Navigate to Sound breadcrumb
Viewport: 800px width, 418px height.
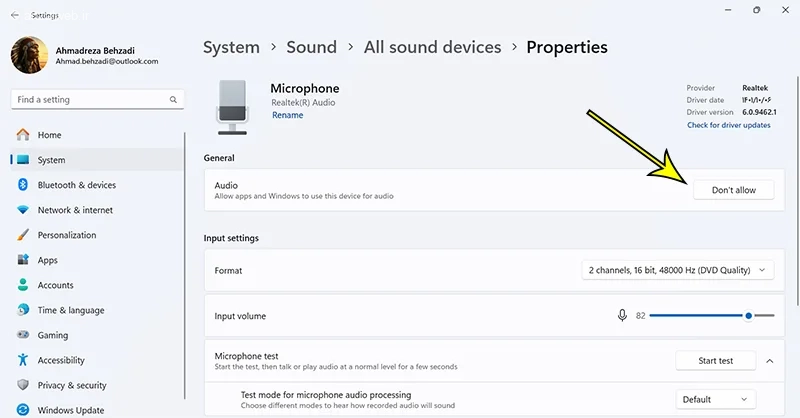[311, 47]
